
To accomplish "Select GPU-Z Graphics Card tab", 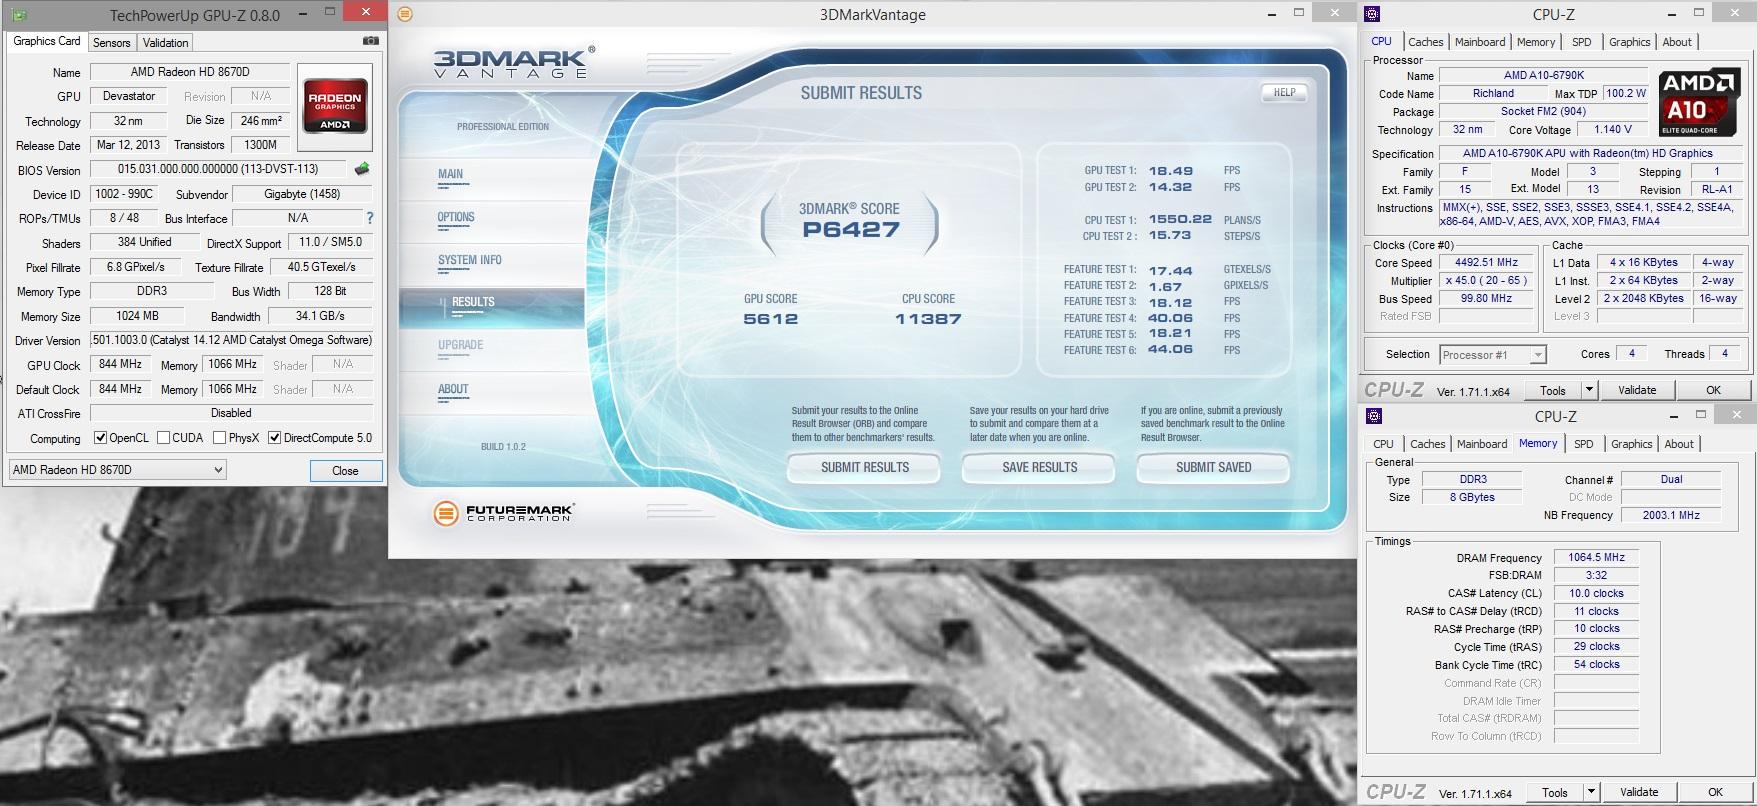I will 47,41.
